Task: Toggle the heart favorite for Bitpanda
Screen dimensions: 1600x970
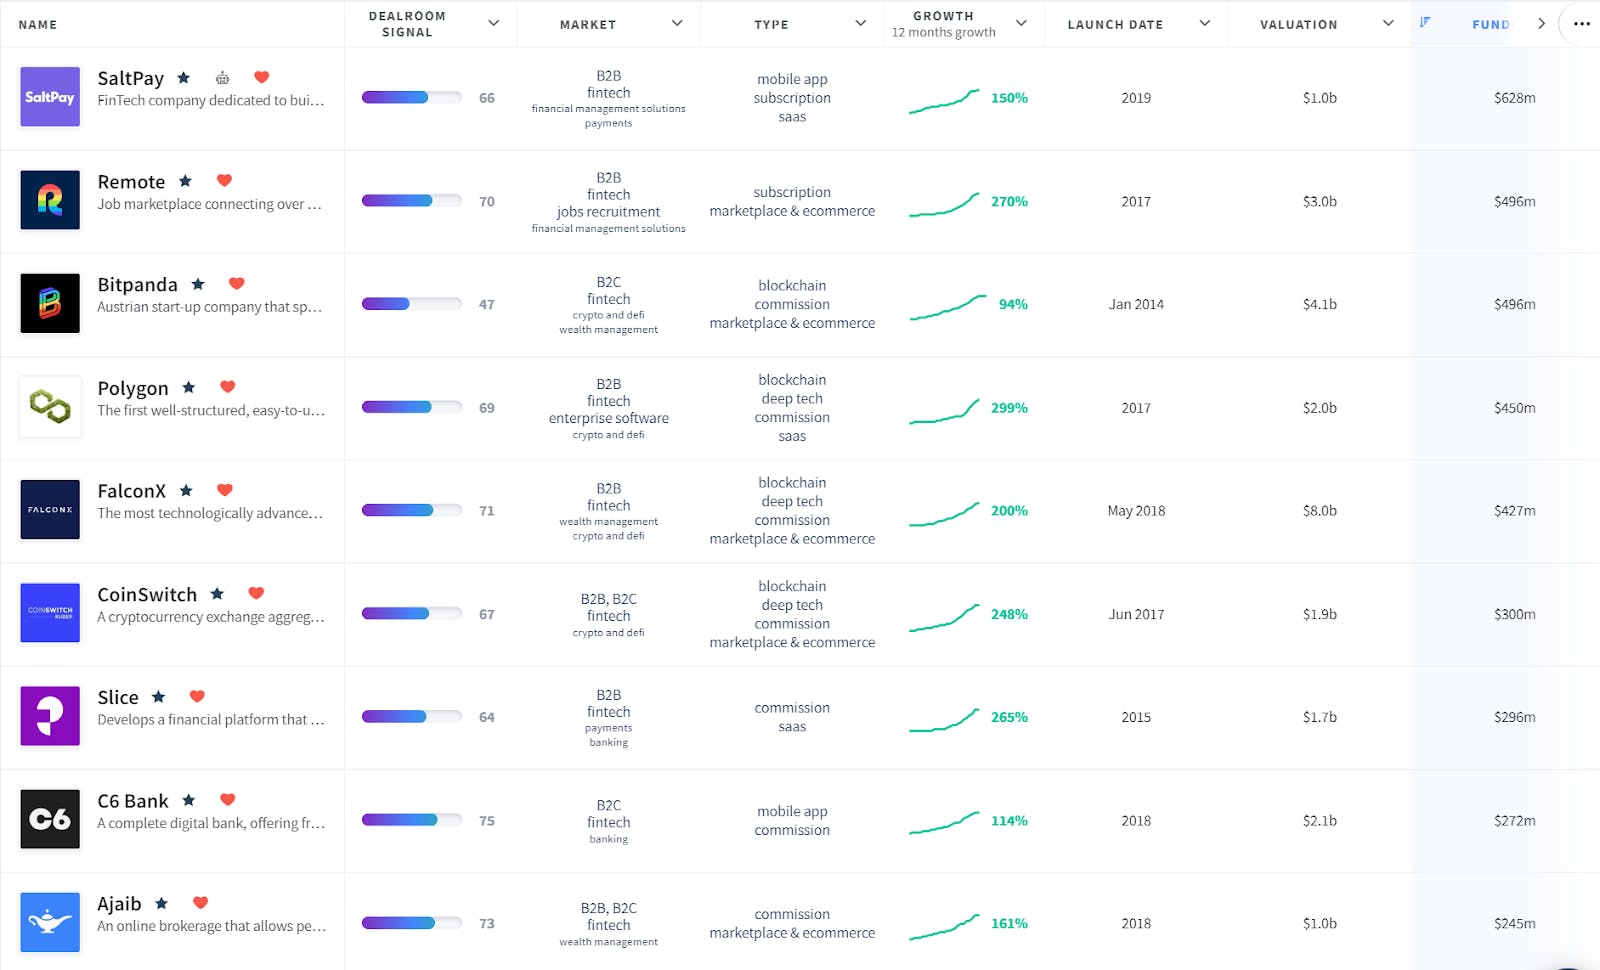Action: point(237,284)
